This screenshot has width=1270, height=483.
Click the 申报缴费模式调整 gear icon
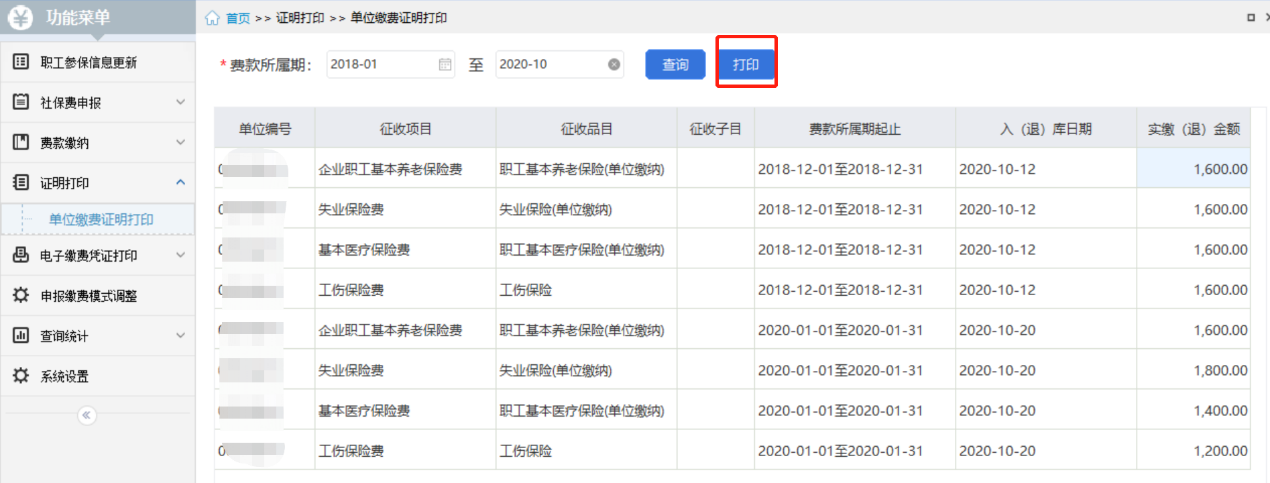[x=20, y=295]
